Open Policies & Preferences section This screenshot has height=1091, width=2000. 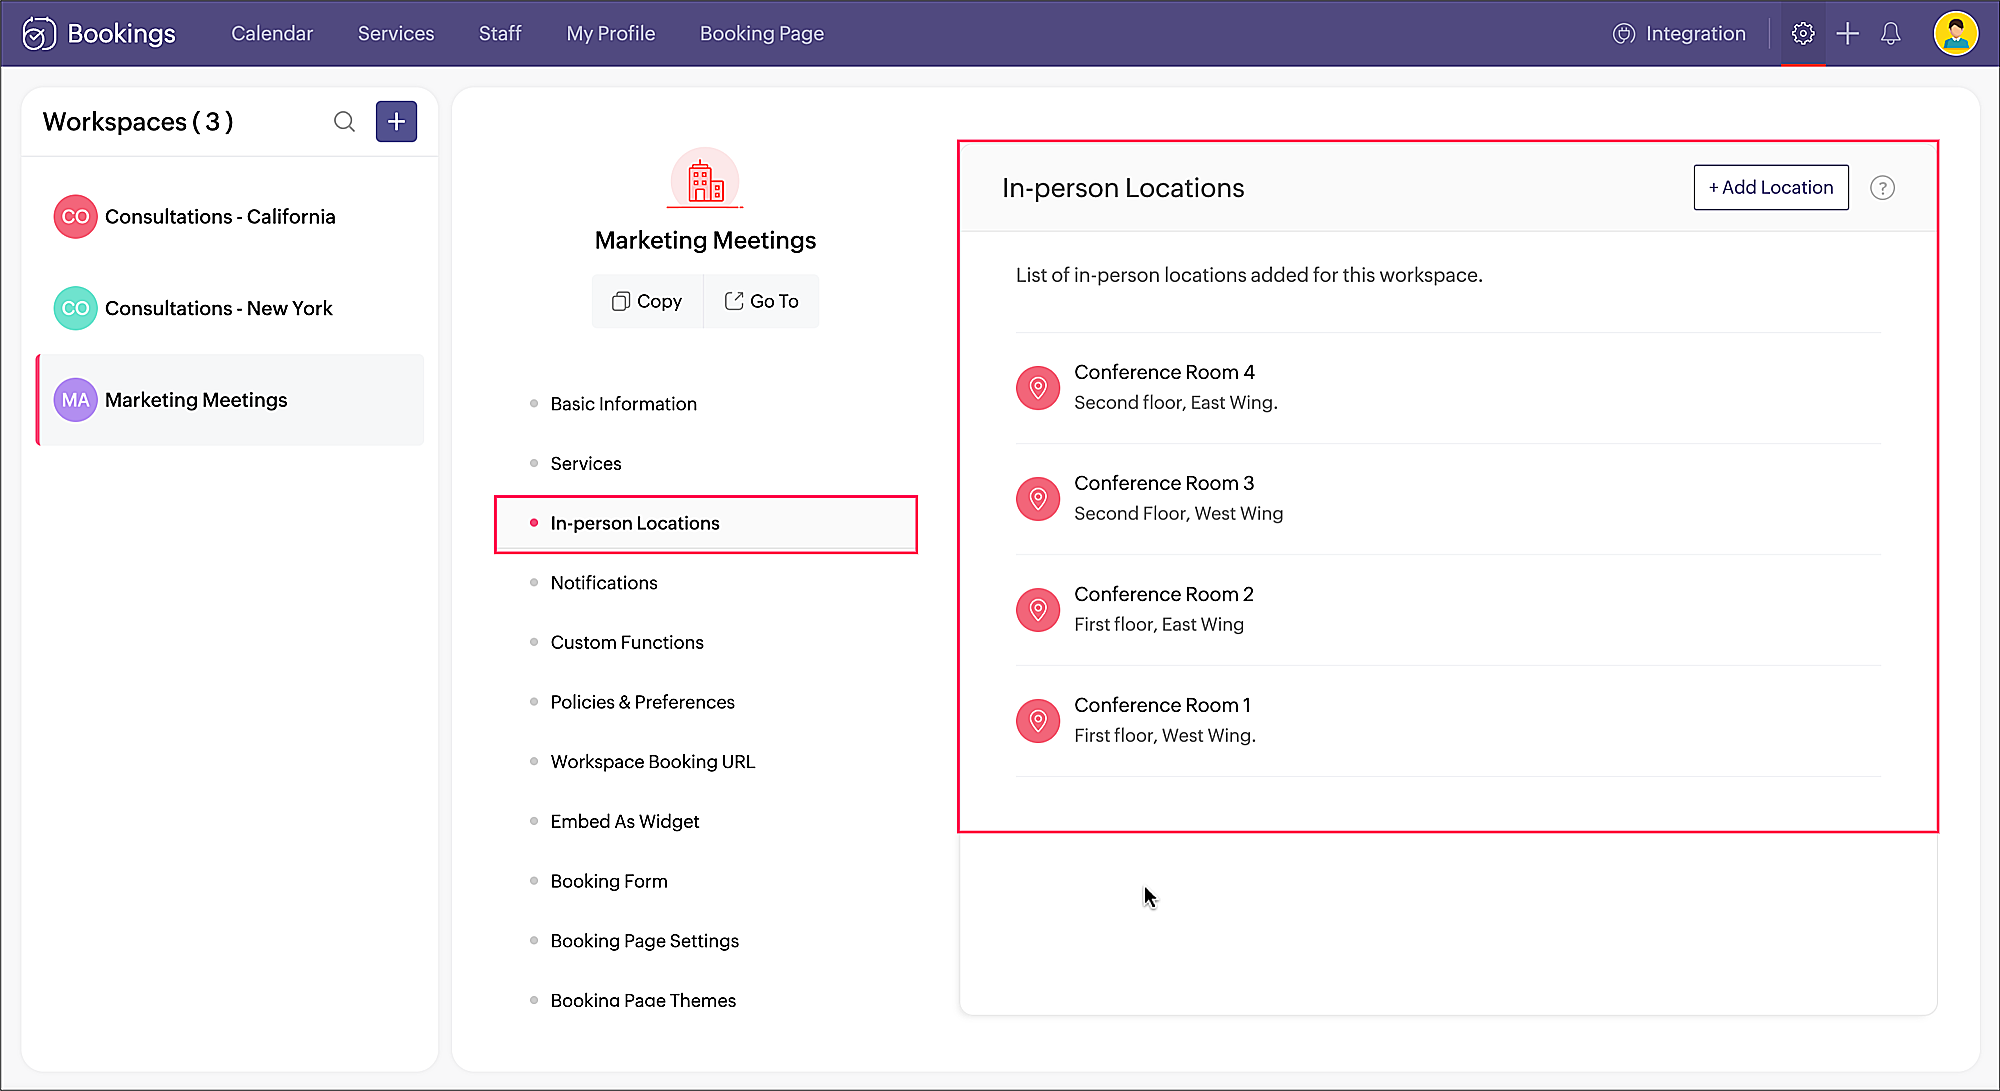[x=642, y=702]
